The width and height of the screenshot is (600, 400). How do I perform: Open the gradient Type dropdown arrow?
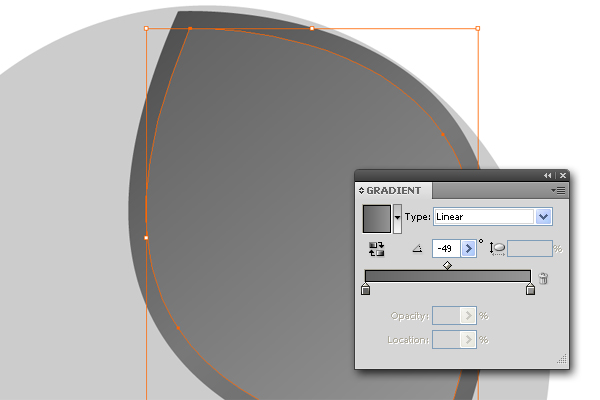543,217
